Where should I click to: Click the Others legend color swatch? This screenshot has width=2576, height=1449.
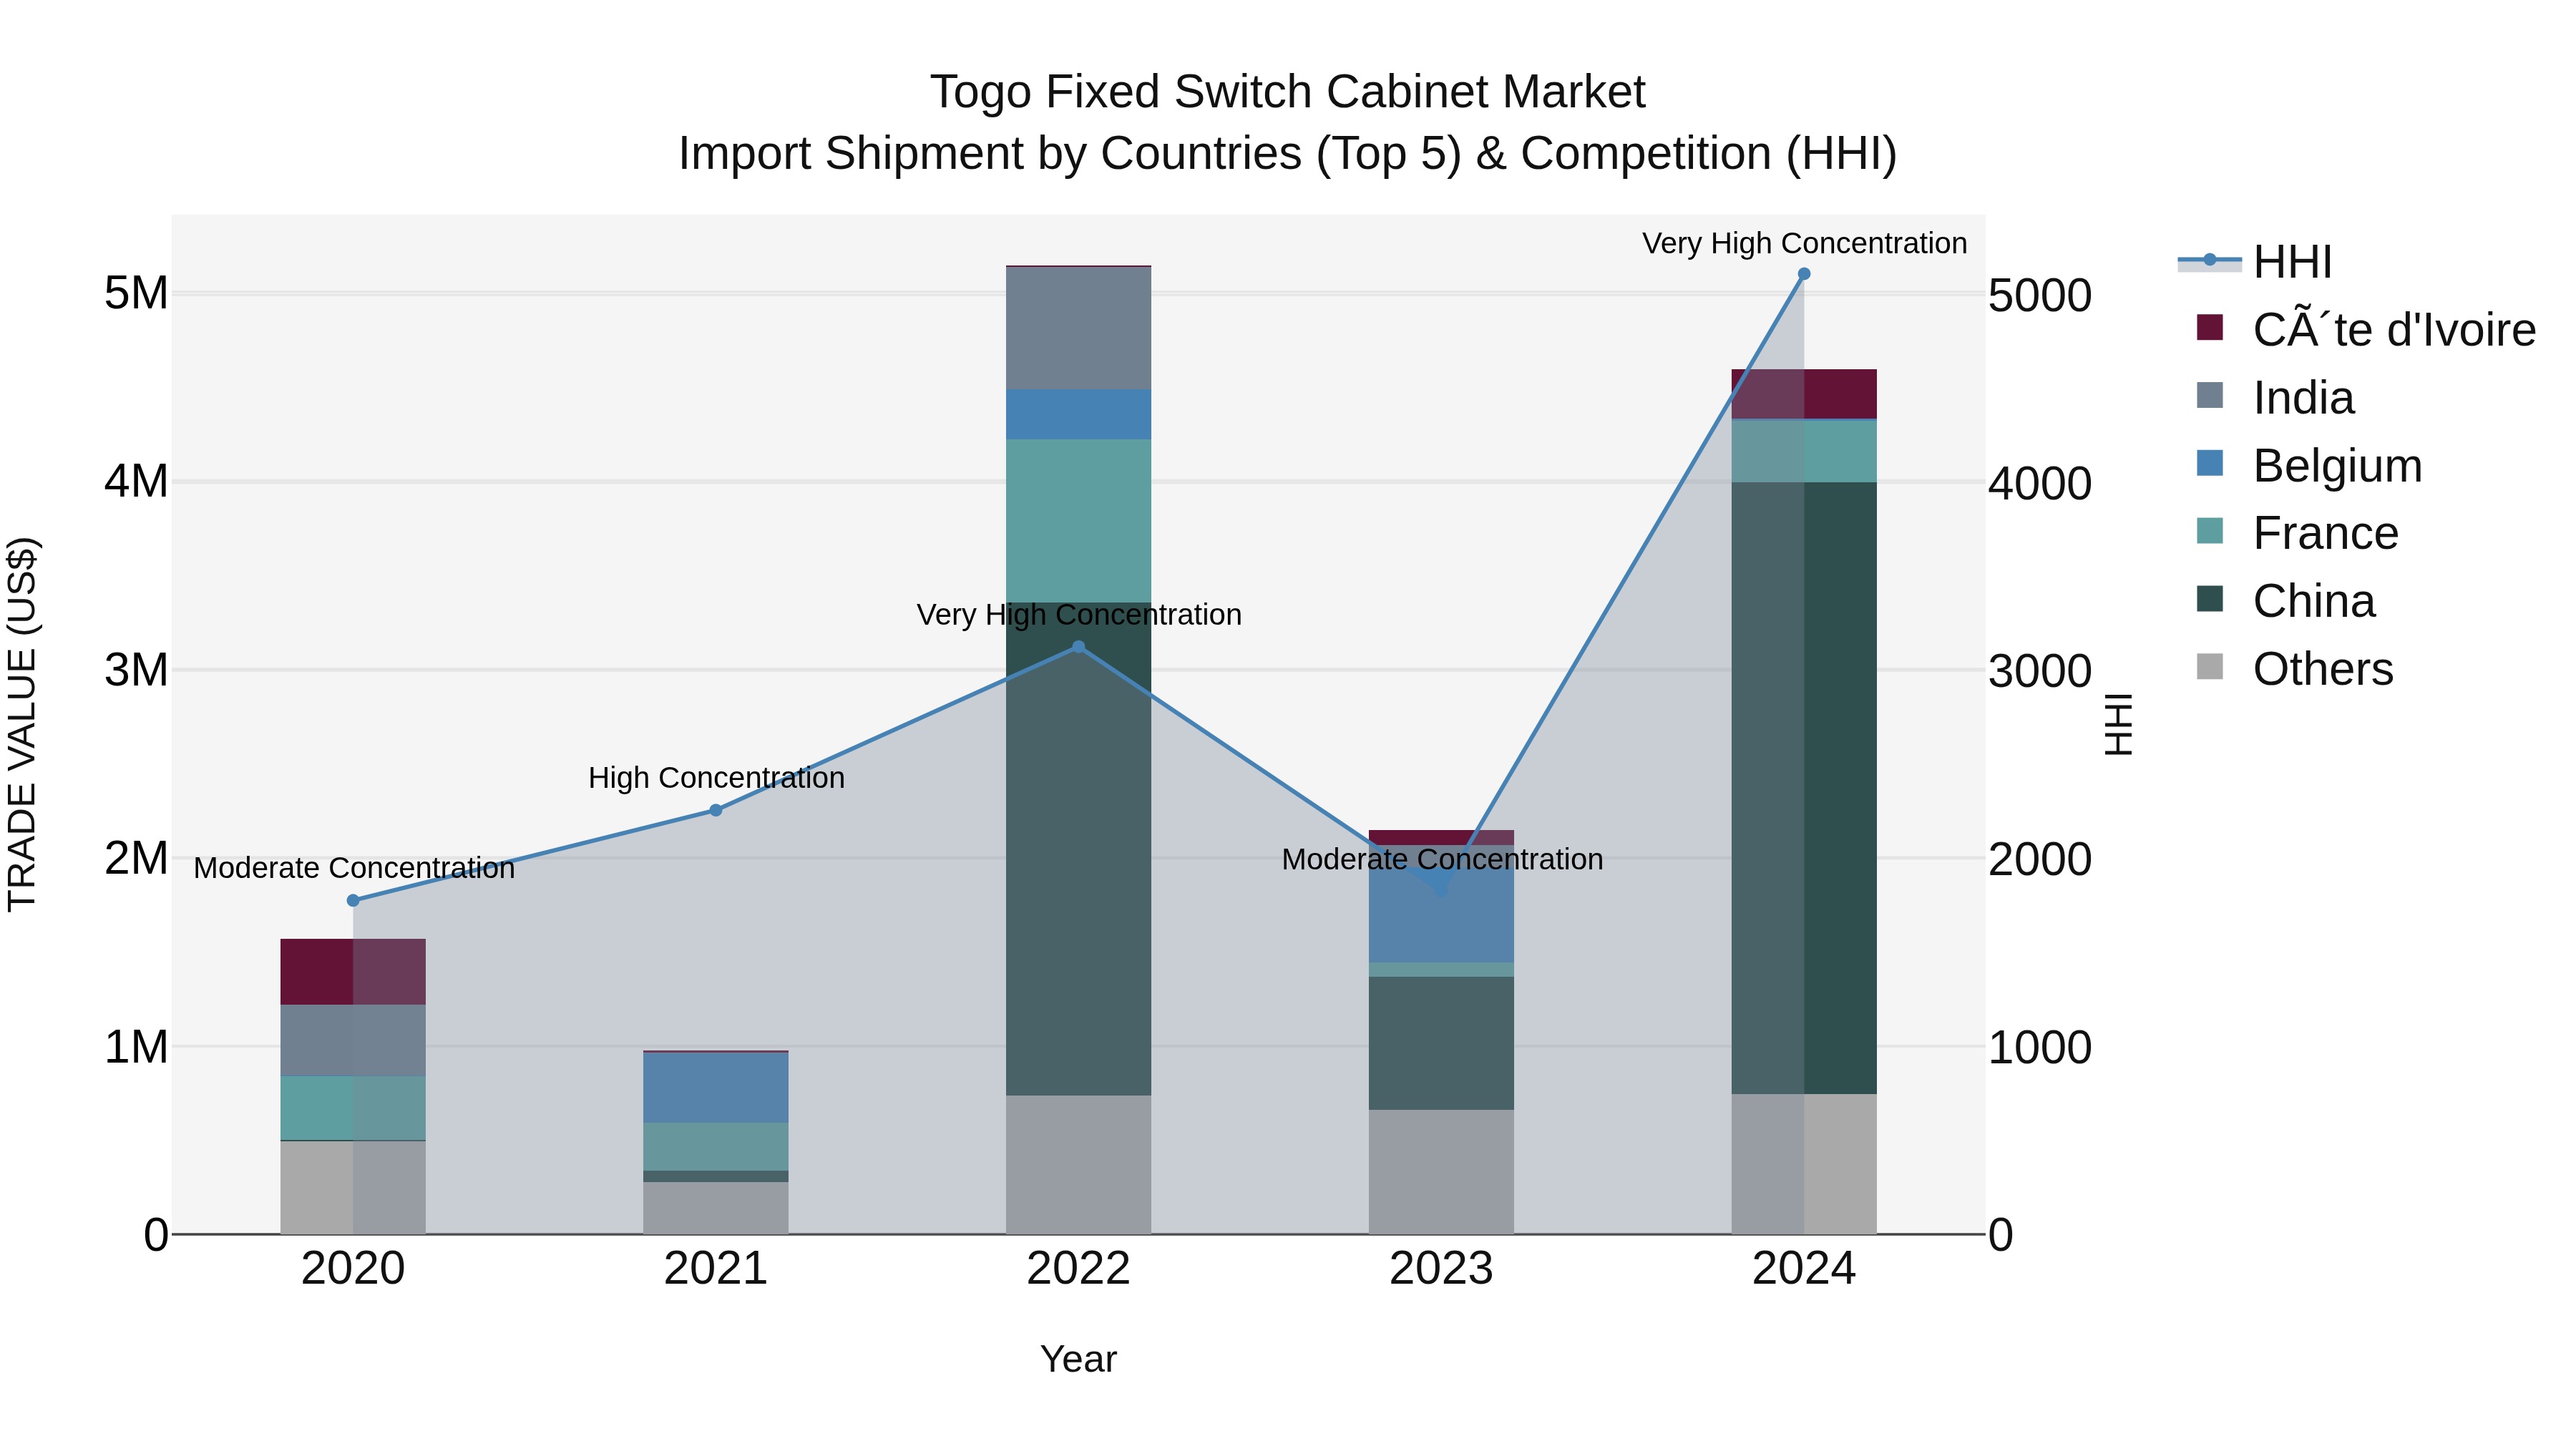tap(2210, 666)
